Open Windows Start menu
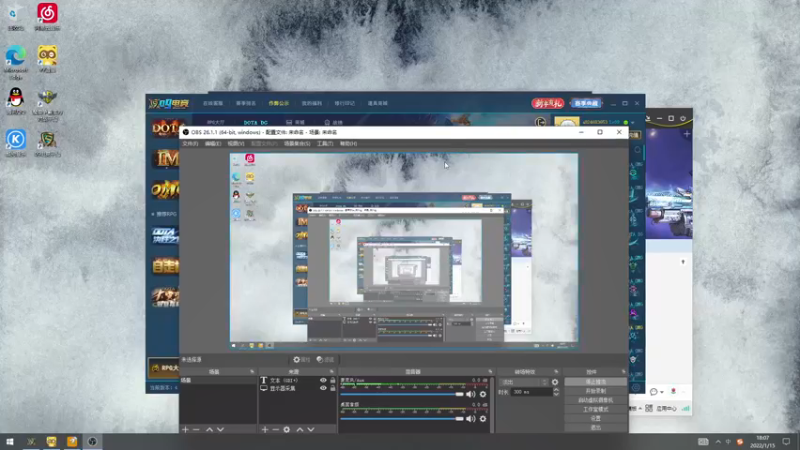Image resolution: width=800 pixels, height=450 pixels. 10,441
